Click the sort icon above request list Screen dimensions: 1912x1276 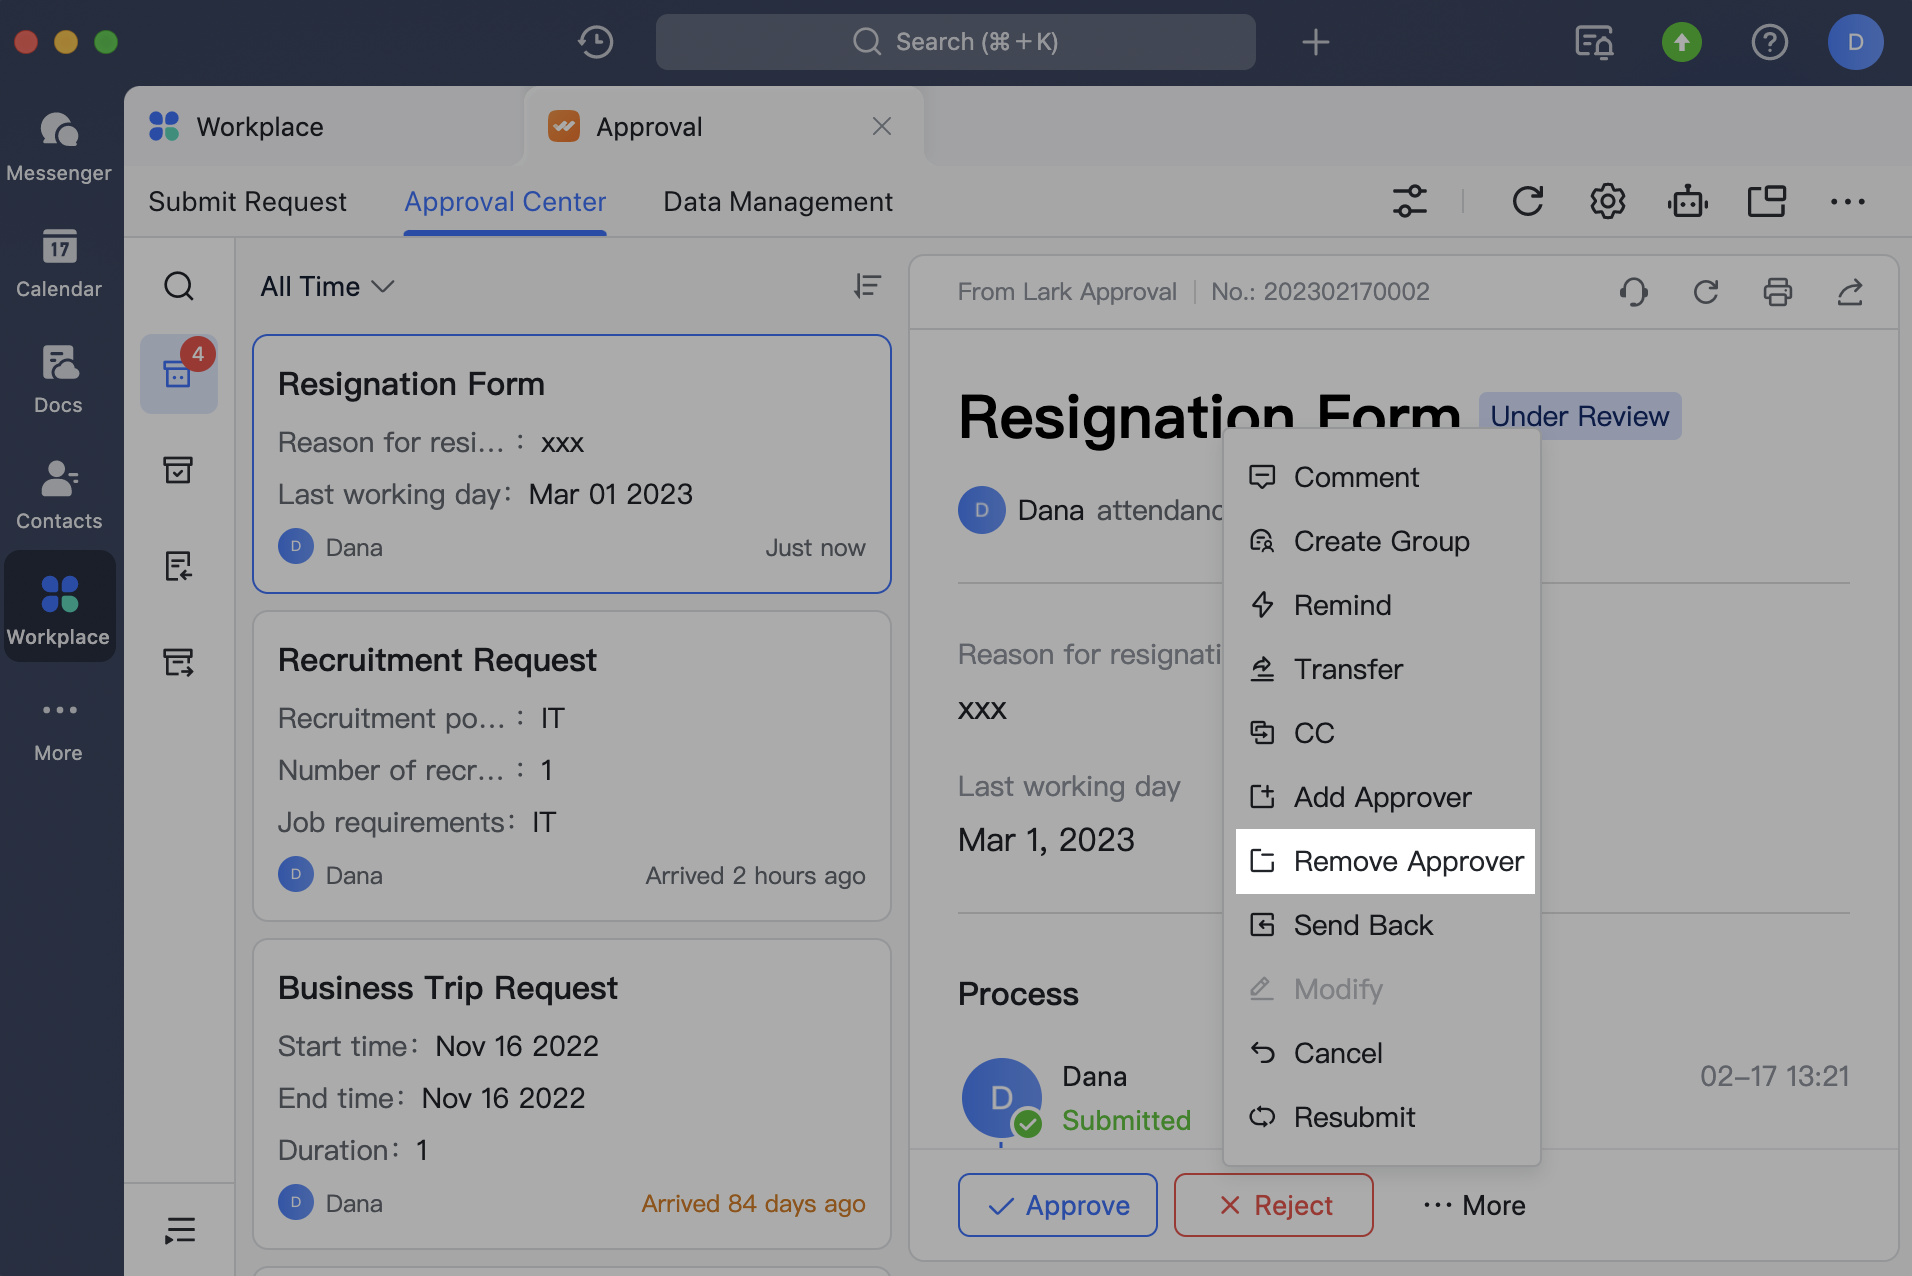click(x=867, y=287)
